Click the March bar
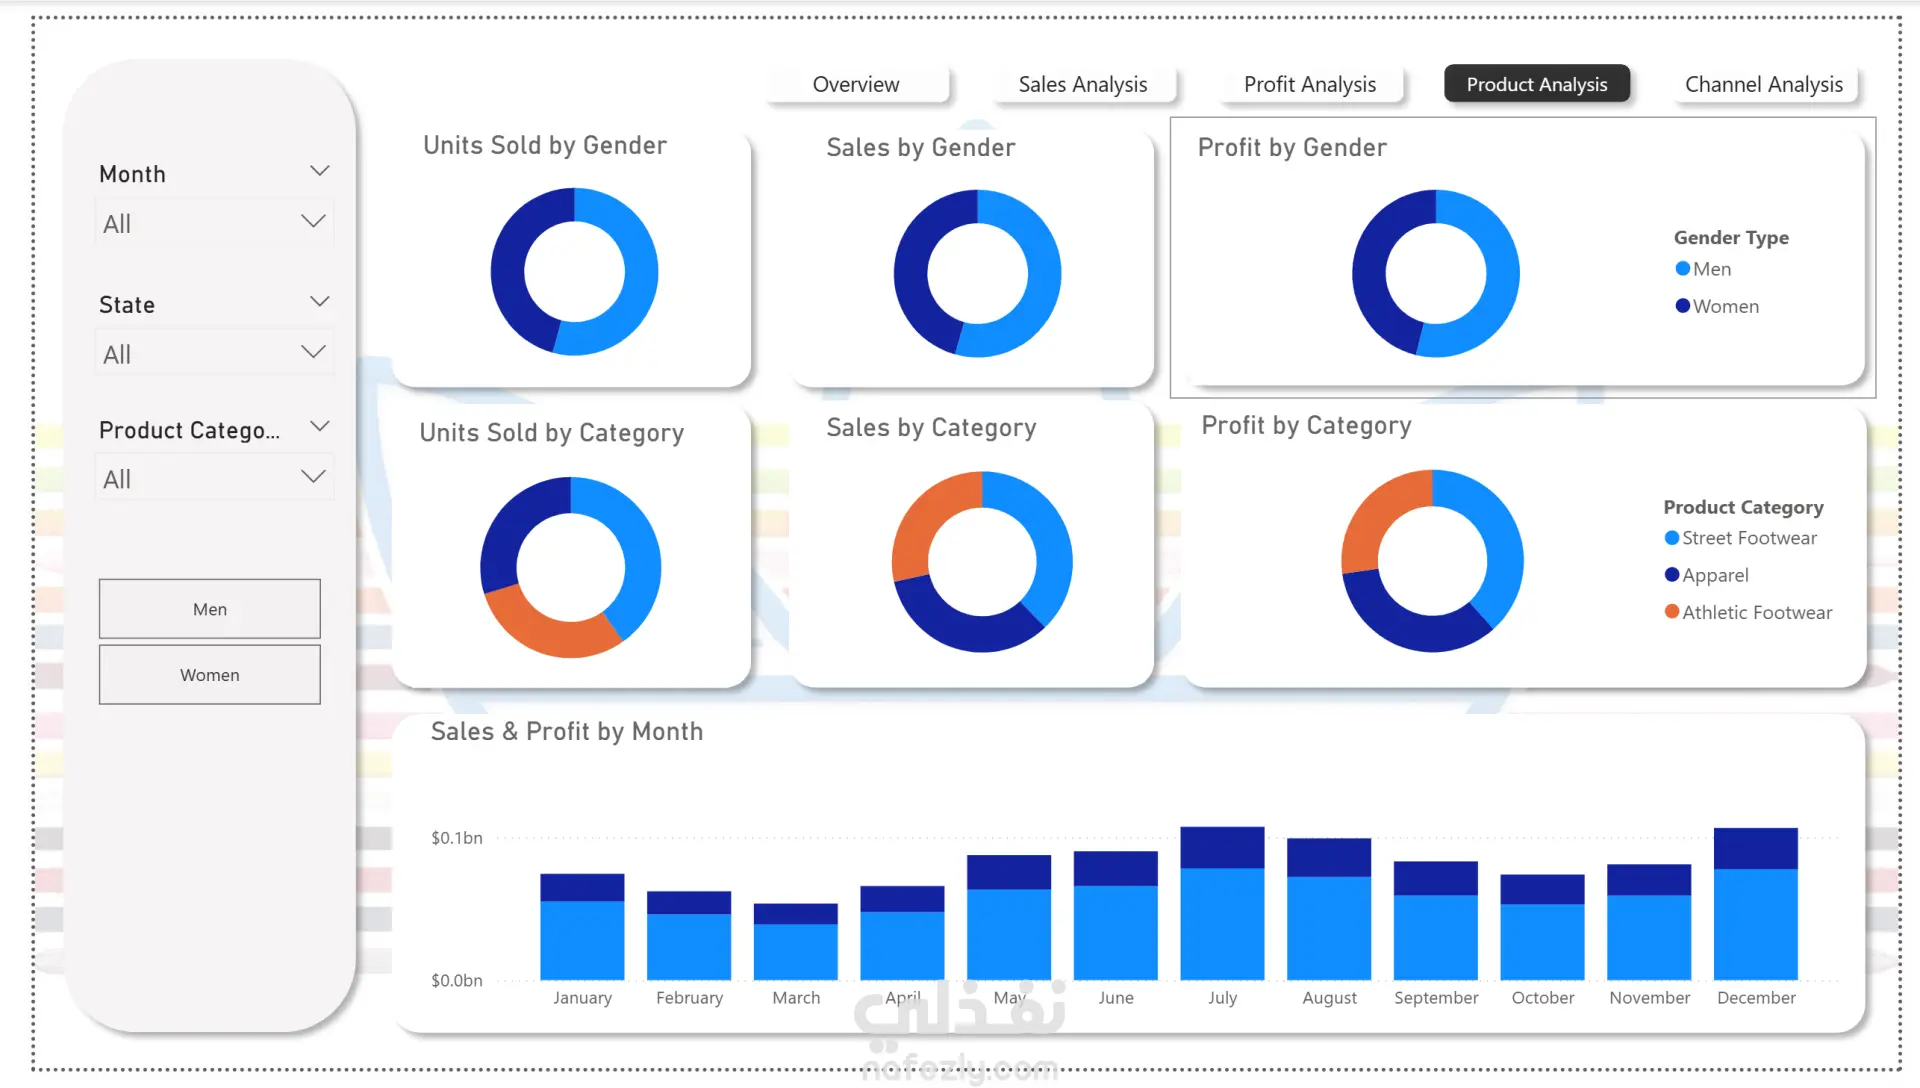Screen dimensions: 1920x1088 pos(796,942)
